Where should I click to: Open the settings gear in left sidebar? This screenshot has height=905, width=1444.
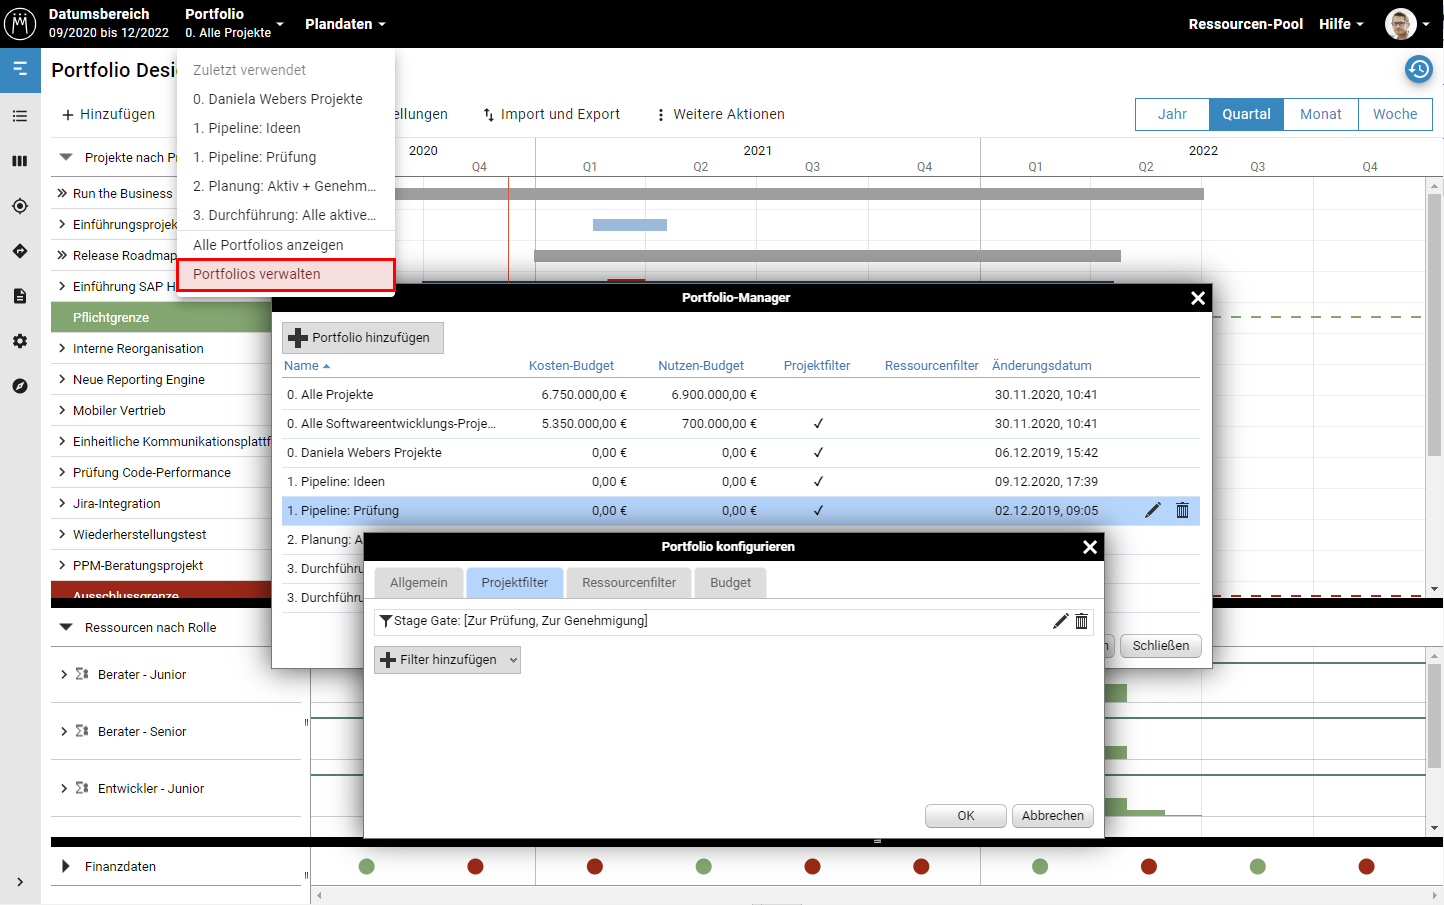tap(20, 341)
